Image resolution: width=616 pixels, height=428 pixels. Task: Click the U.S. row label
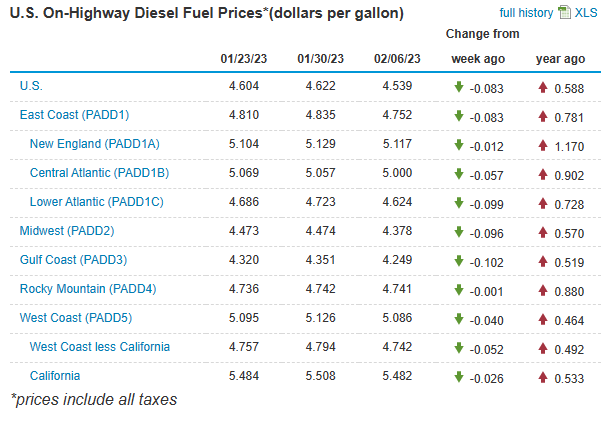[x=31, y=86]
